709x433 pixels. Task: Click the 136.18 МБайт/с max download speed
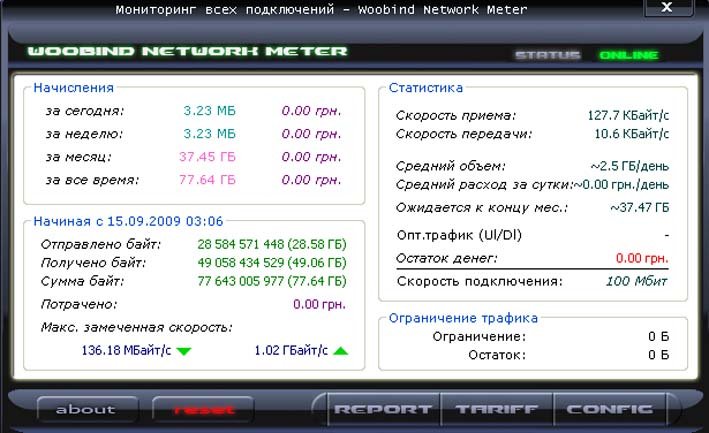(126, 350)
